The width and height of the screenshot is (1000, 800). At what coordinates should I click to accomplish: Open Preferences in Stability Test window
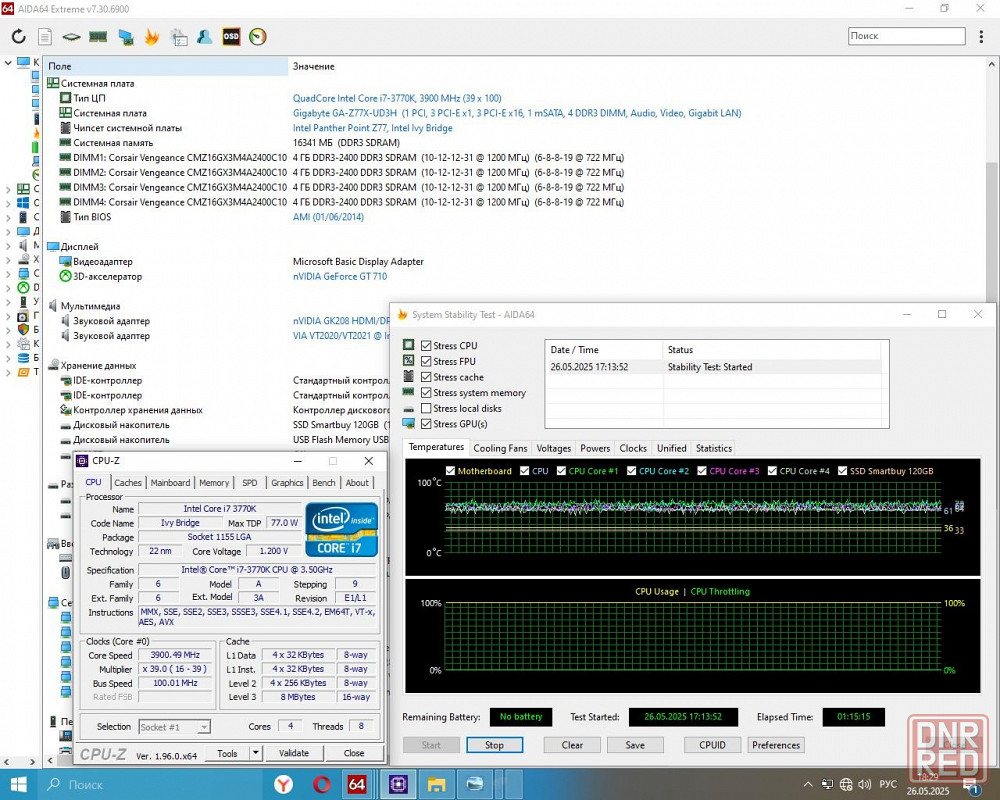776,745
